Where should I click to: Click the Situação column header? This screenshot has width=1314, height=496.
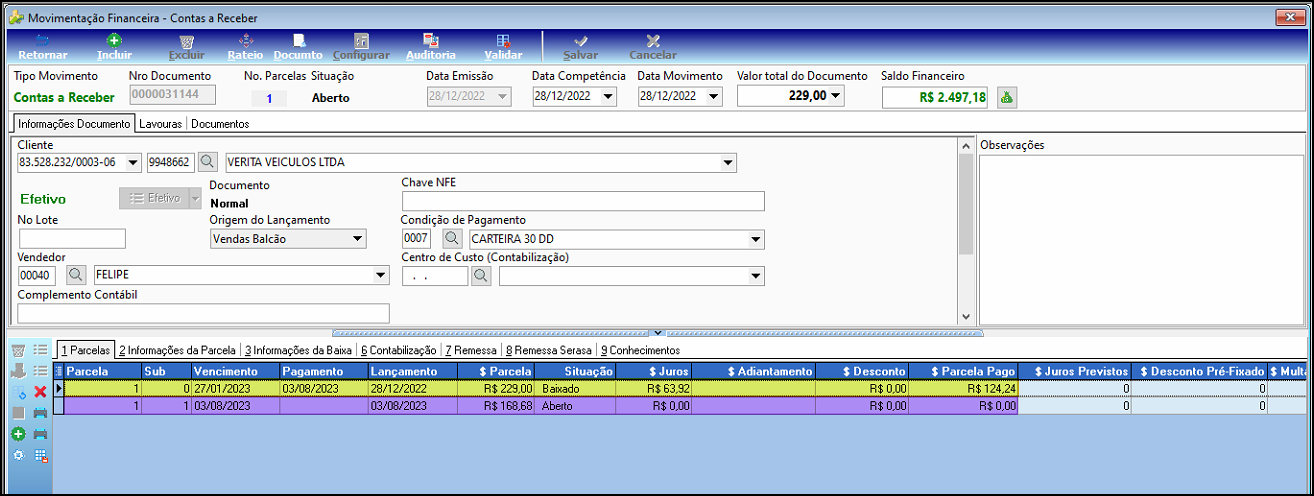(x=576, y=371)
